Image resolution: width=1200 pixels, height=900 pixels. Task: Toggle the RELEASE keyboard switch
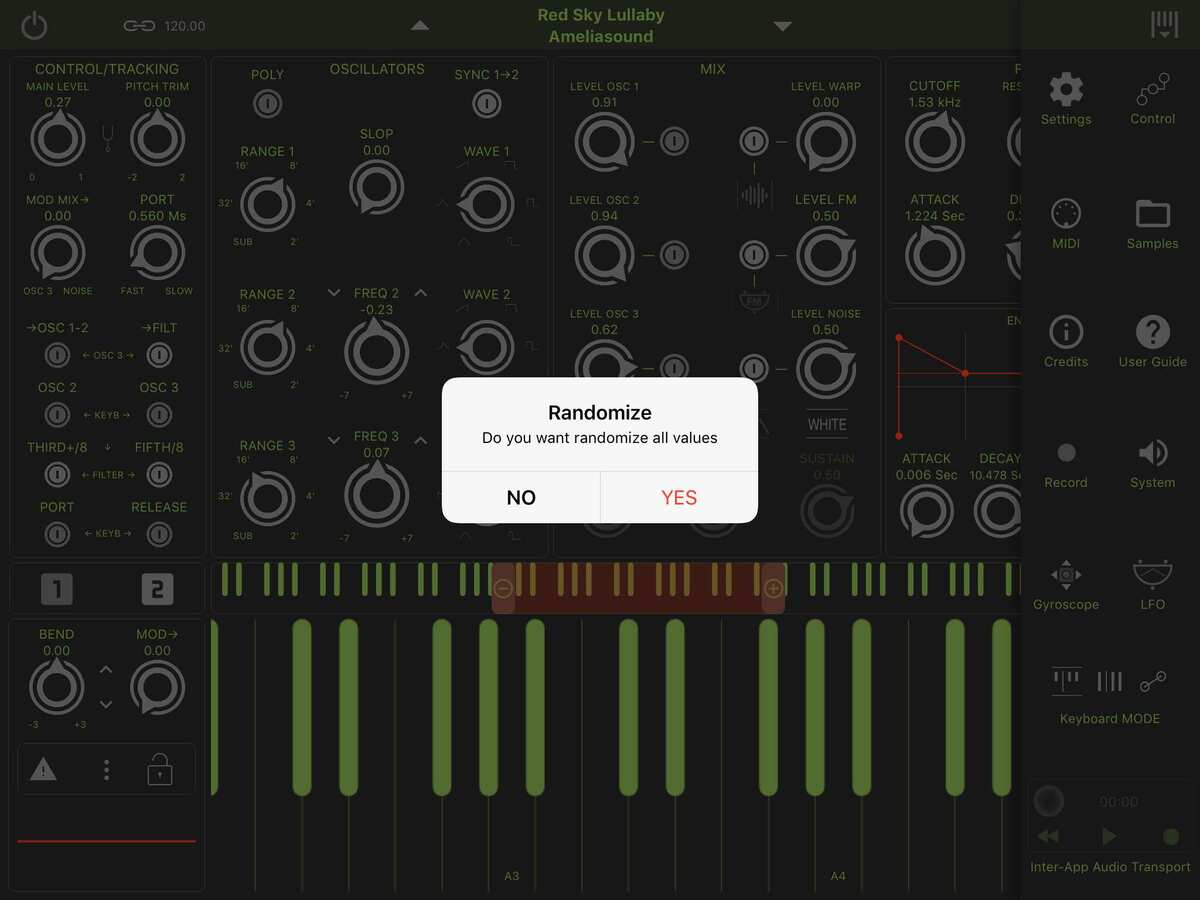(159, 534)
